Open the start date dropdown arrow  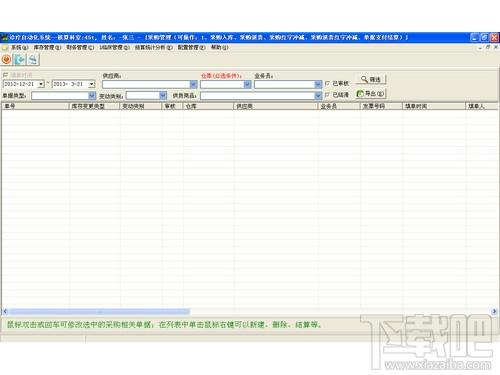[x=41, y=84]
